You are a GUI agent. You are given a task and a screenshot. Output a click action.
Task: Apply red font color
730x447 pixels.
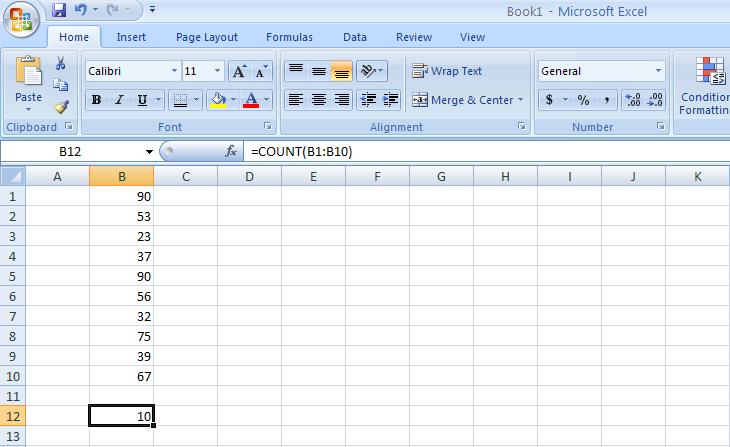tap(251, 100)
